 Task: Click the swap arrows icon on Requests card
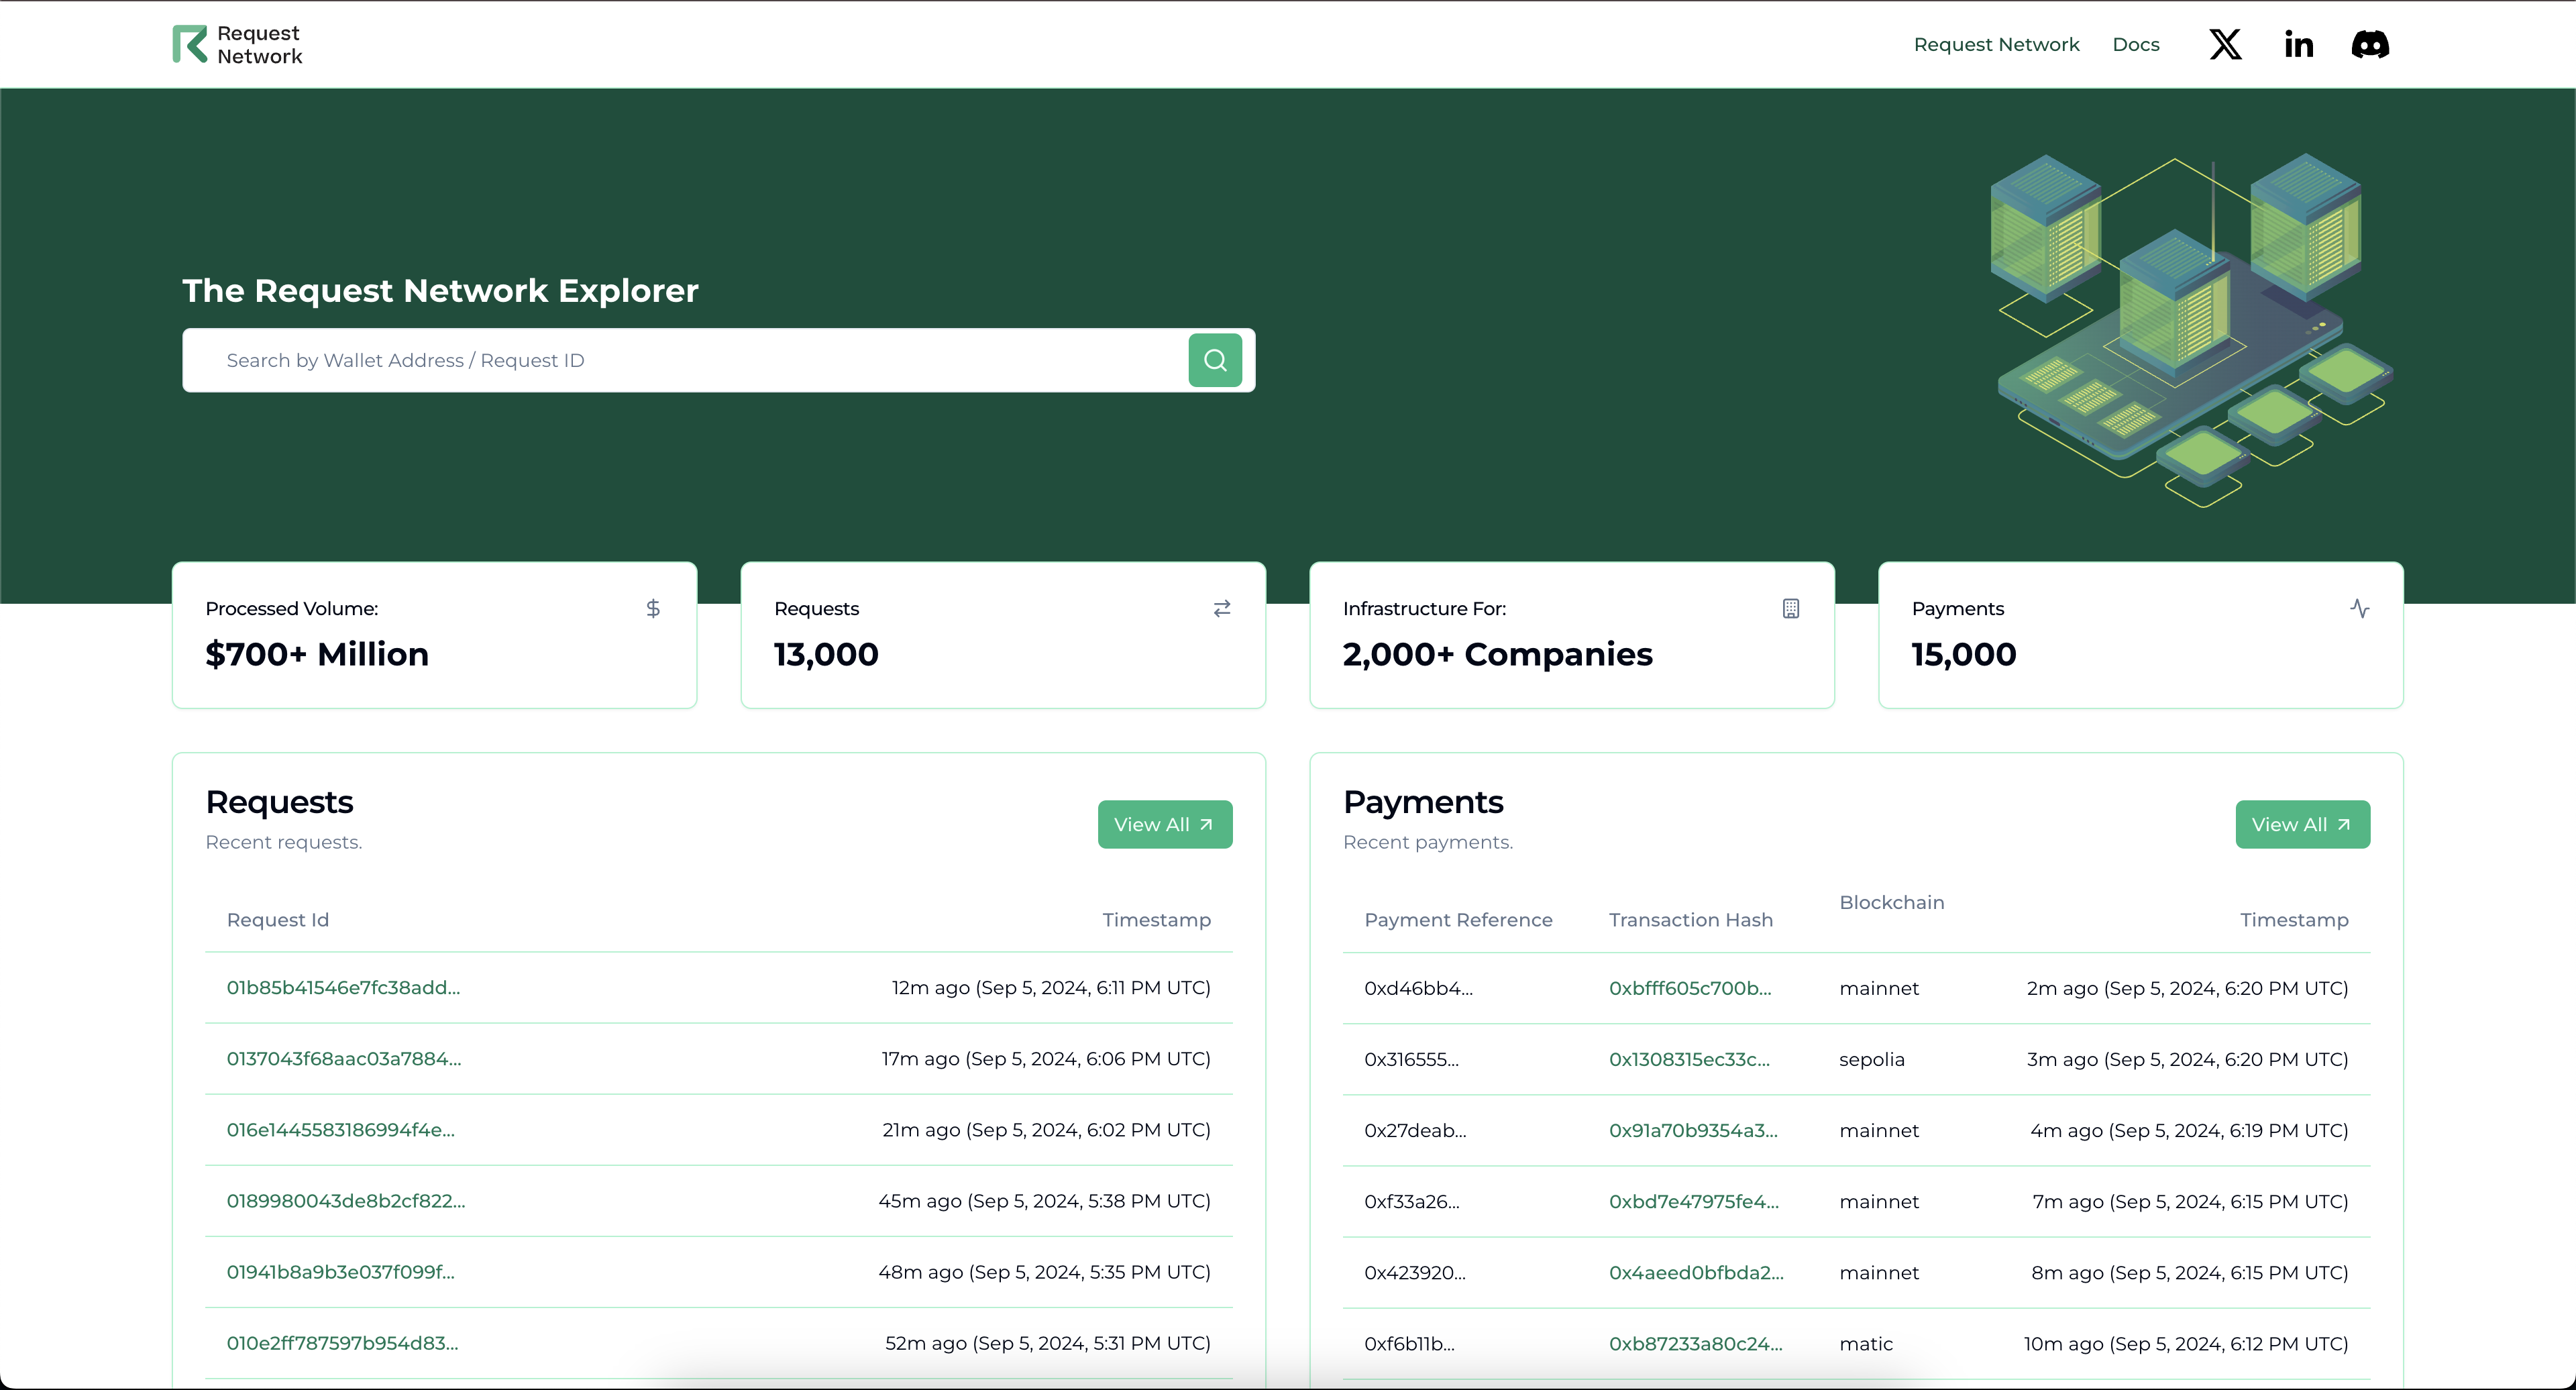tap(1222, 608)
